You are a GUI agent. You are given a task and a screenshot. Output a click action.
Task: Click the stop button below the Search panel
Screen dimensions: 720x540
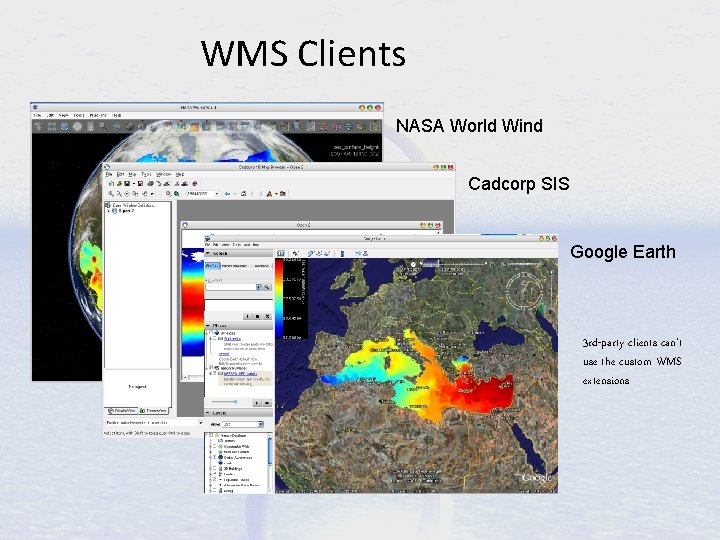pyautogui.click(x=258, y=316)
